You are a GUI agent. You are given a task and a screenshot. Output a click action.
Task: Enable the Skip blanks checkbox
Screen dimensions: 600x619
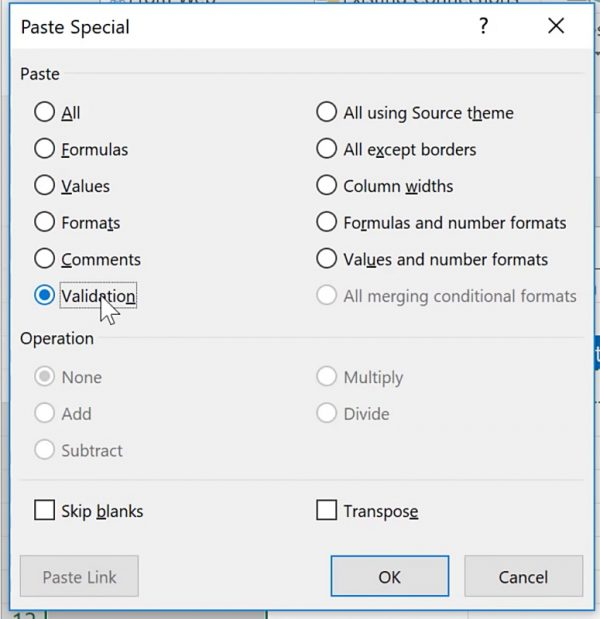tap(44, 511)
